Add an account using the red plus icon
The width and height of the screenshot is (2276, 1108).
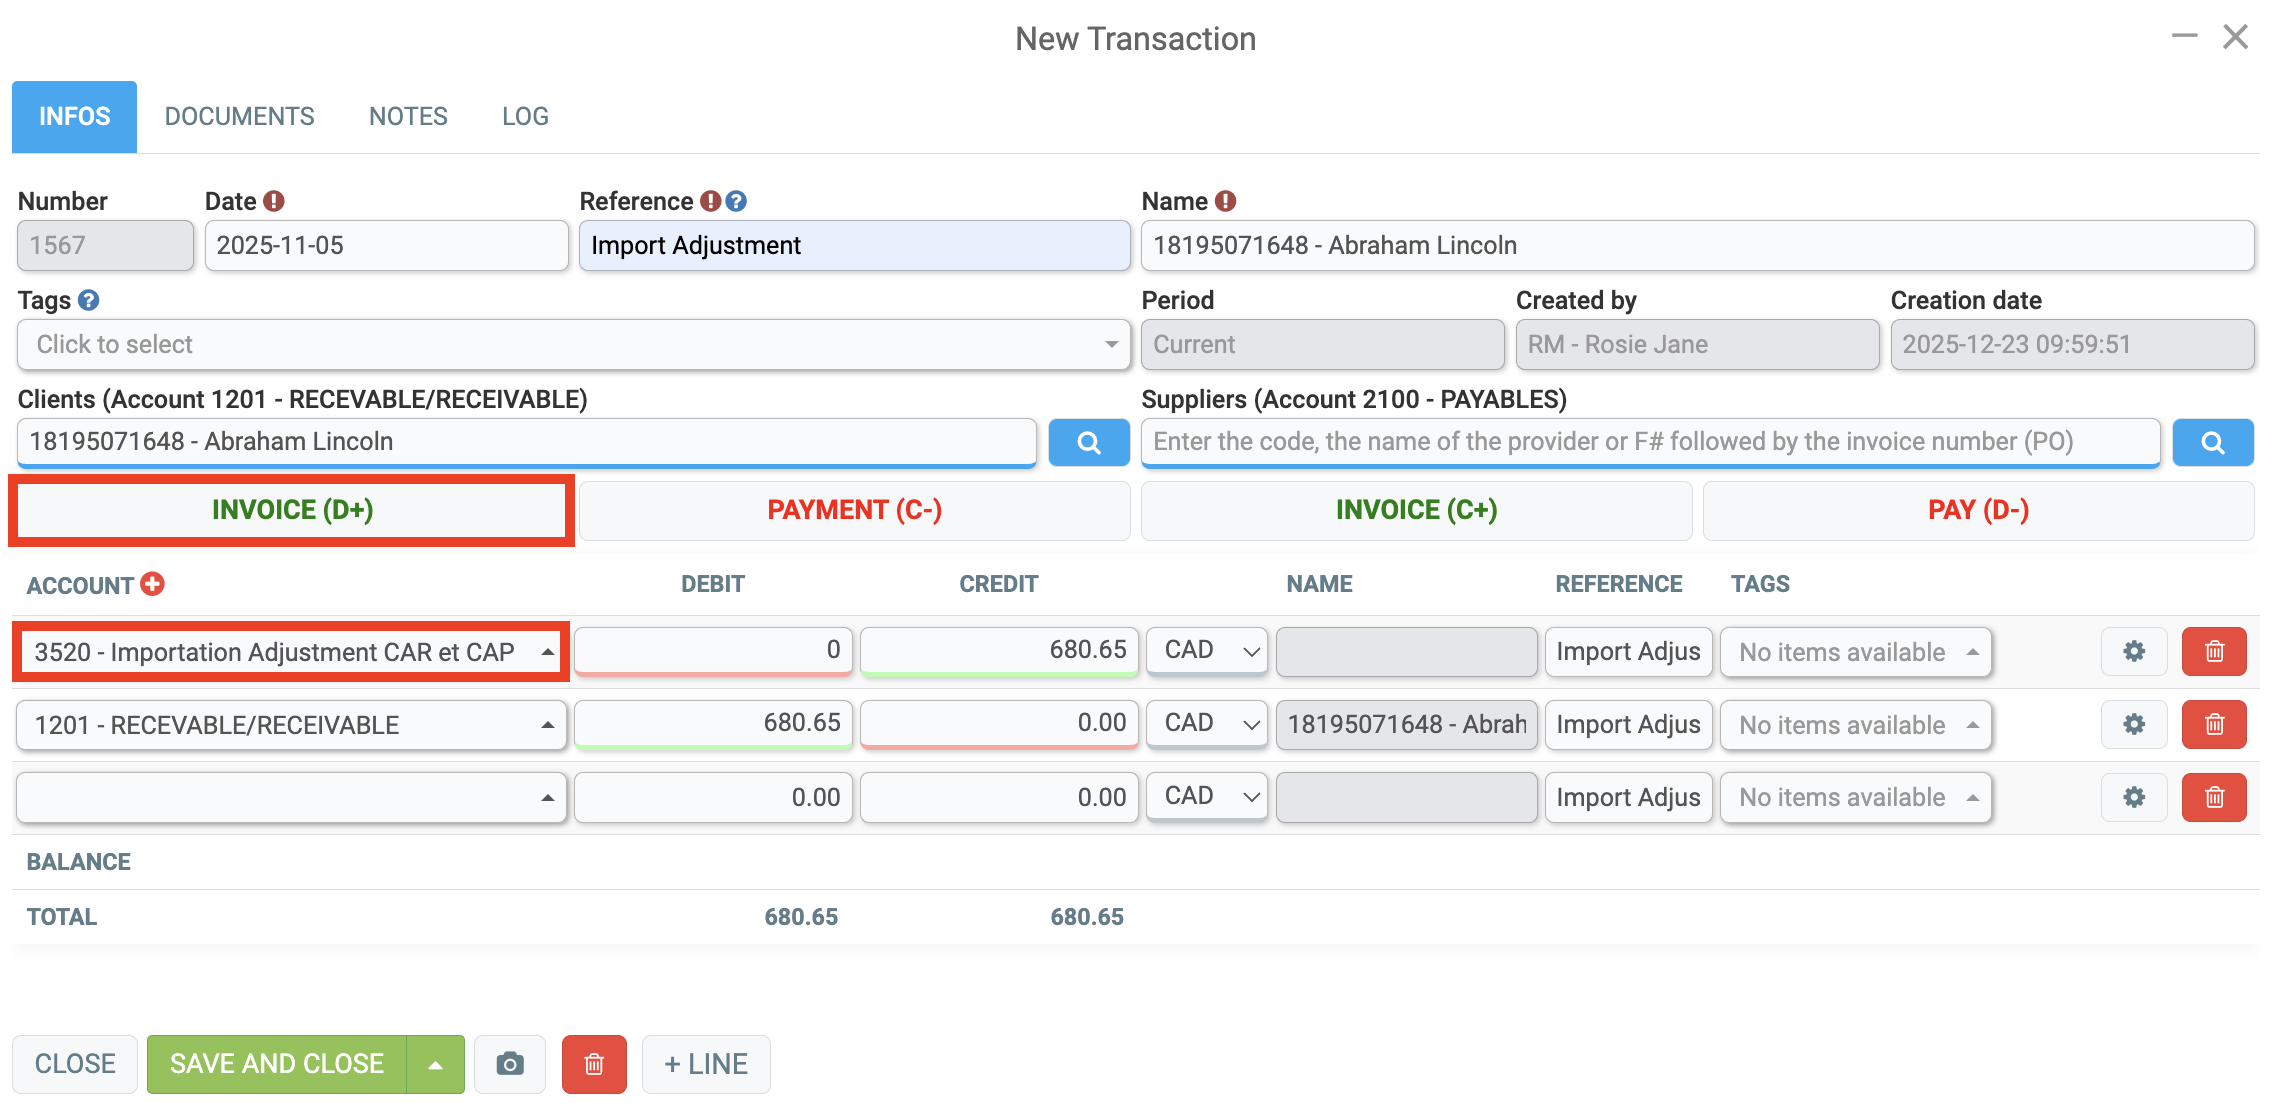(x=152, y=584)
